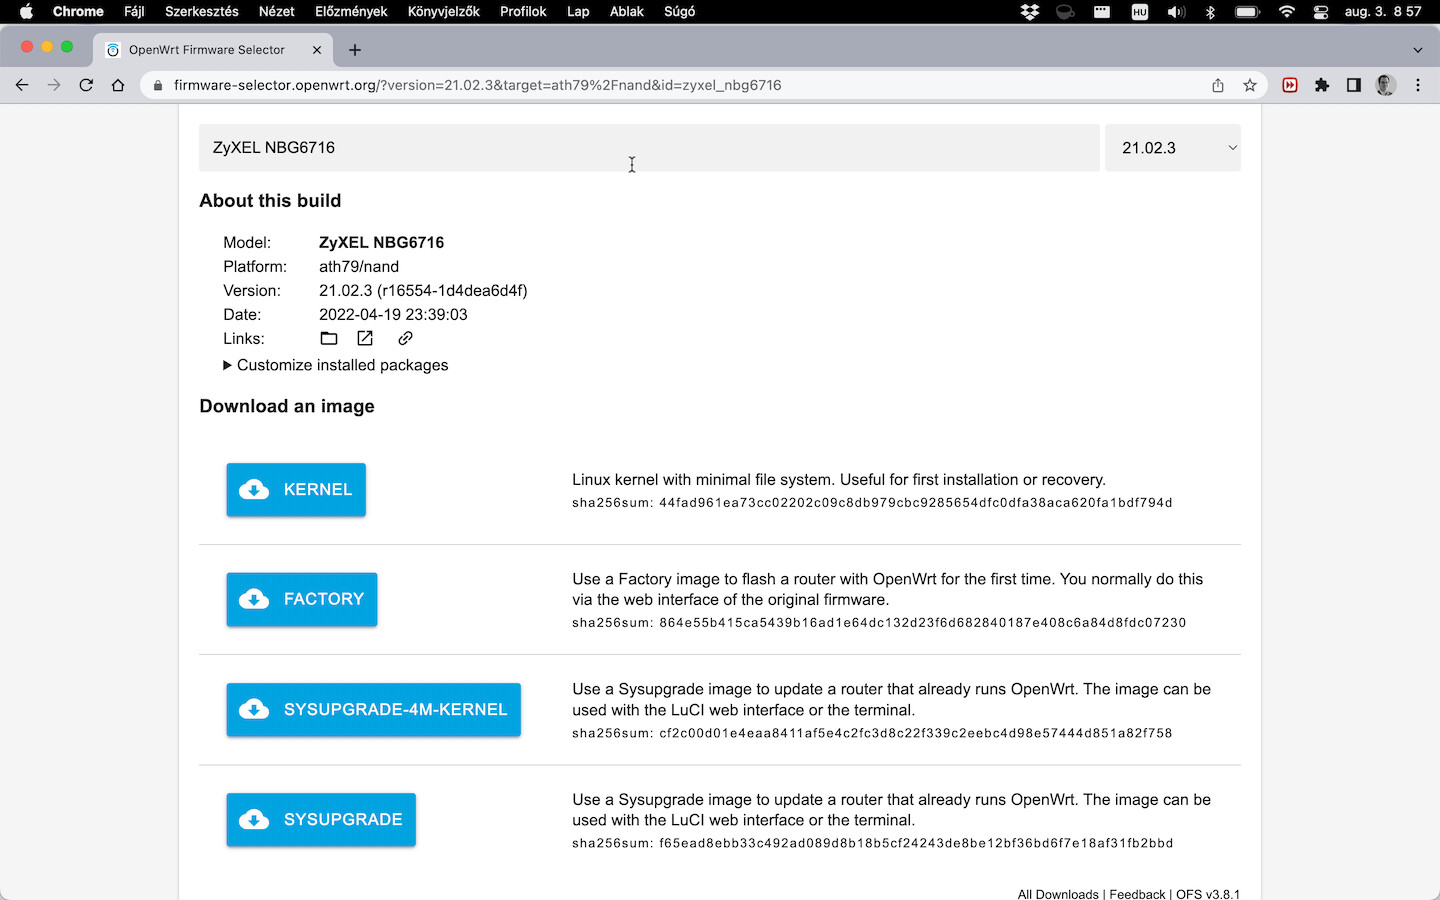Click the build date 2022-04-19 23:39:03
This screenshot has height=900, width=1440.
click(x=393, y=314)
